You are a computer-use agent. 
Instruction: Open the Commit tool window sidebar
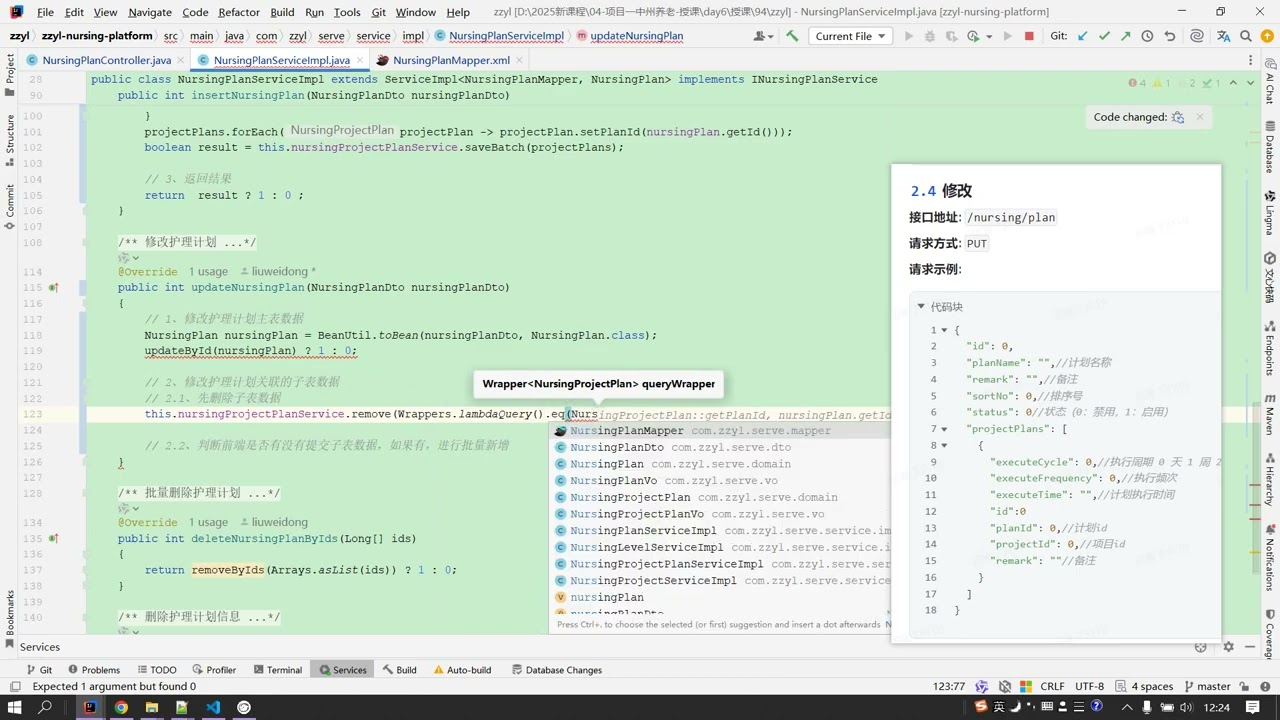[10, 205]
